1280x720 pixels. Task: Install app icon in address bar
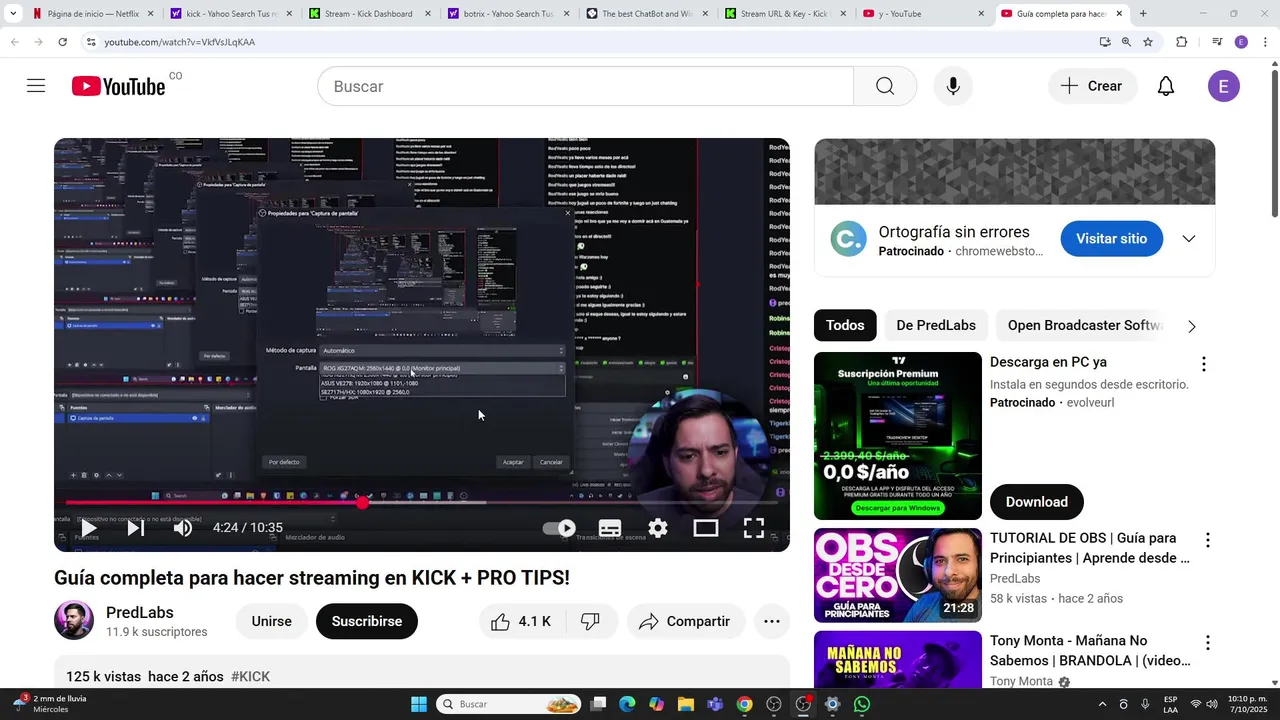click(x=1105, y=42)
